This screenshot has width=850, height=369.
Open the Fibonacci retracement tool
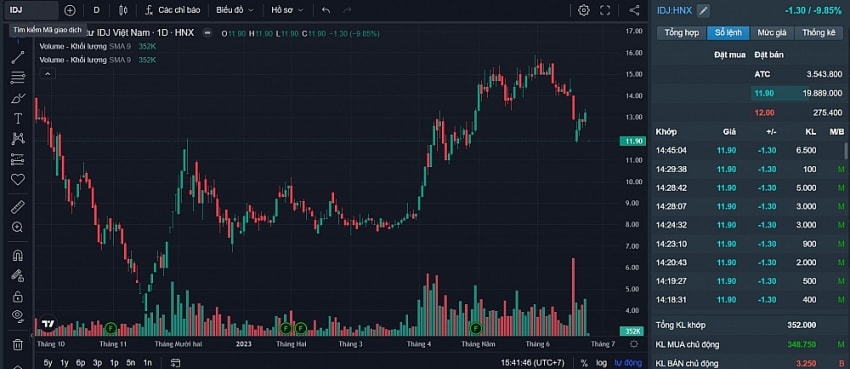(x=18, y=78)
